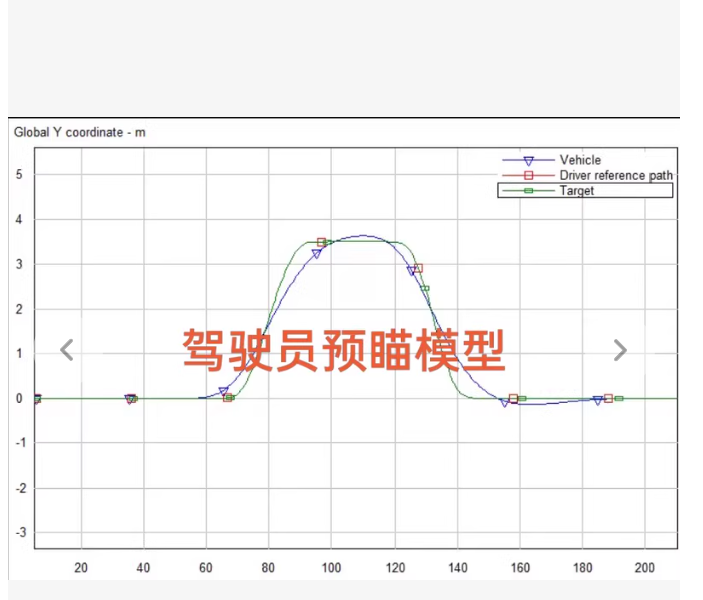
Task: Select the Driver reference path legend entry
Action: [587, 175]
